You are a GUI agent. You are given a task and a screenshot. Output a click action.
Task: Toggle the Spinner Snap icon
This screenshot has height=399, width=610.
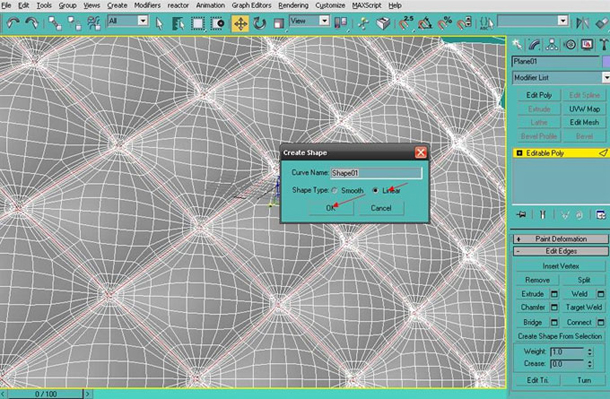pyautogui.click(x=464, y=23)
